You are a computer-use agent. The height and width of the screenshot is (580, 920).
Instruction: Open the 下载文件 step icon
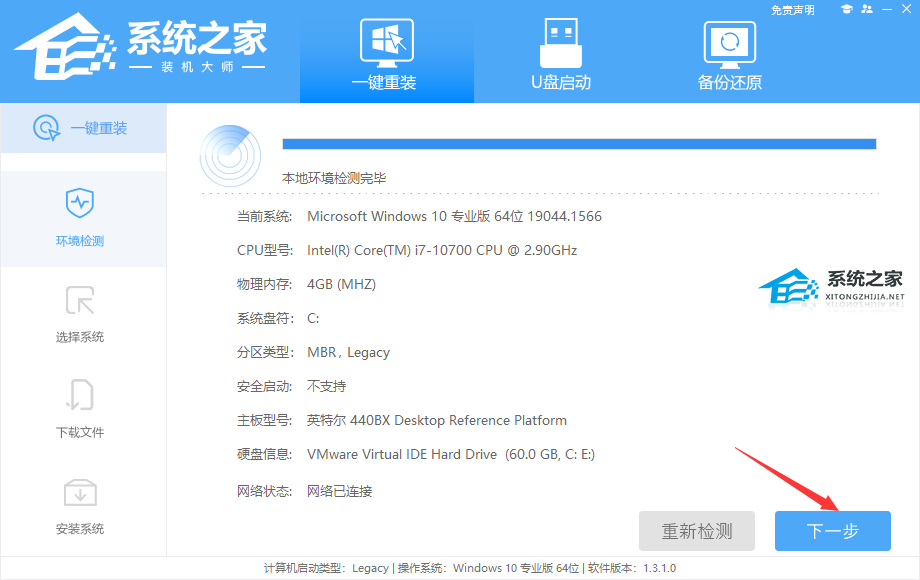click(80, 395)
